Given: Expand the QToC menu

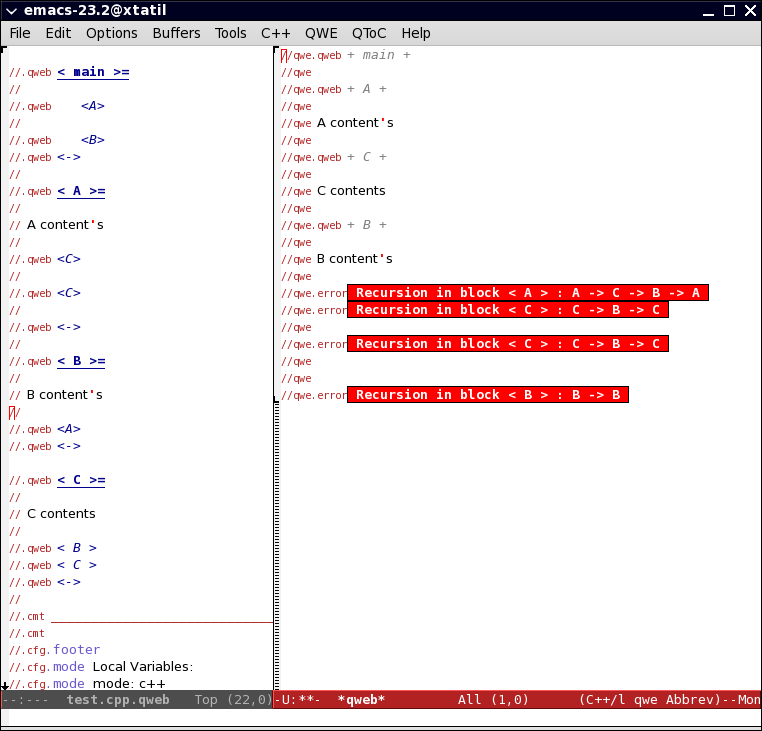Looking at the screenshot, I should 370,33.
